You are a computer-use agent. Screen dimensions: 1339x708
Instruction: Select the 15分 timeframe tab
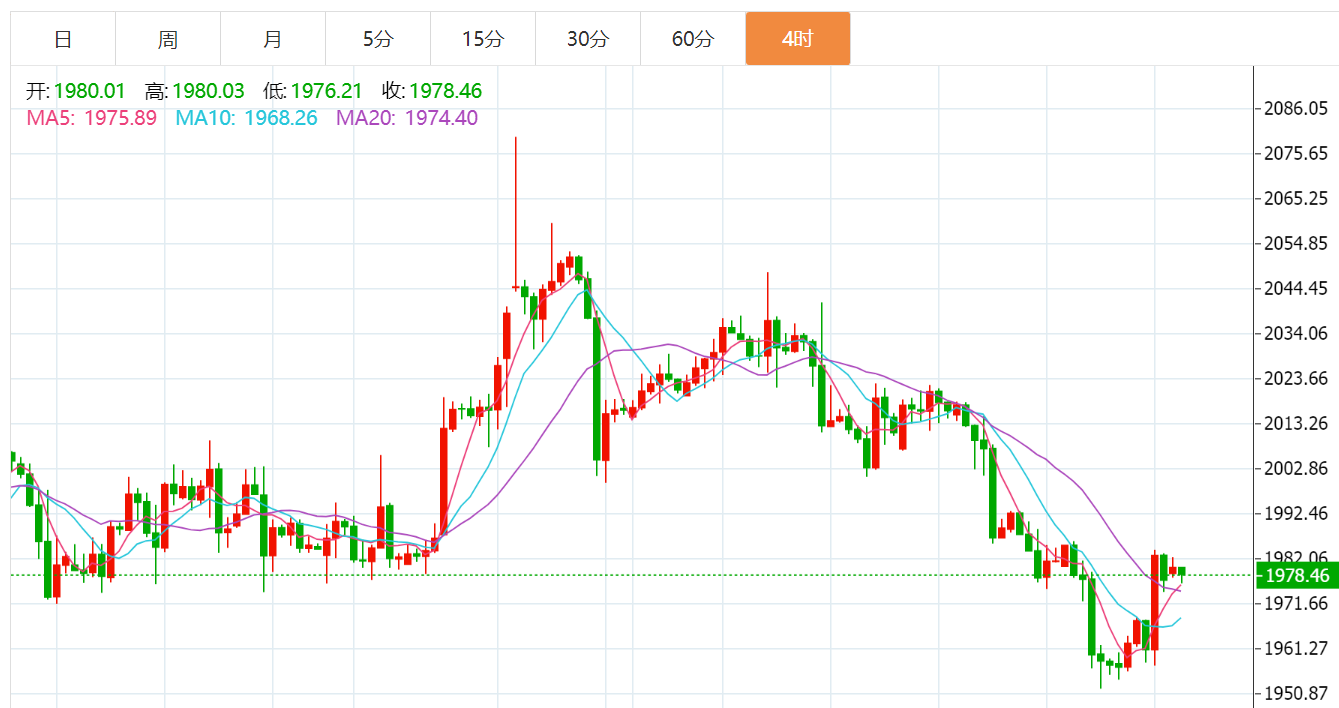[483, 39]
